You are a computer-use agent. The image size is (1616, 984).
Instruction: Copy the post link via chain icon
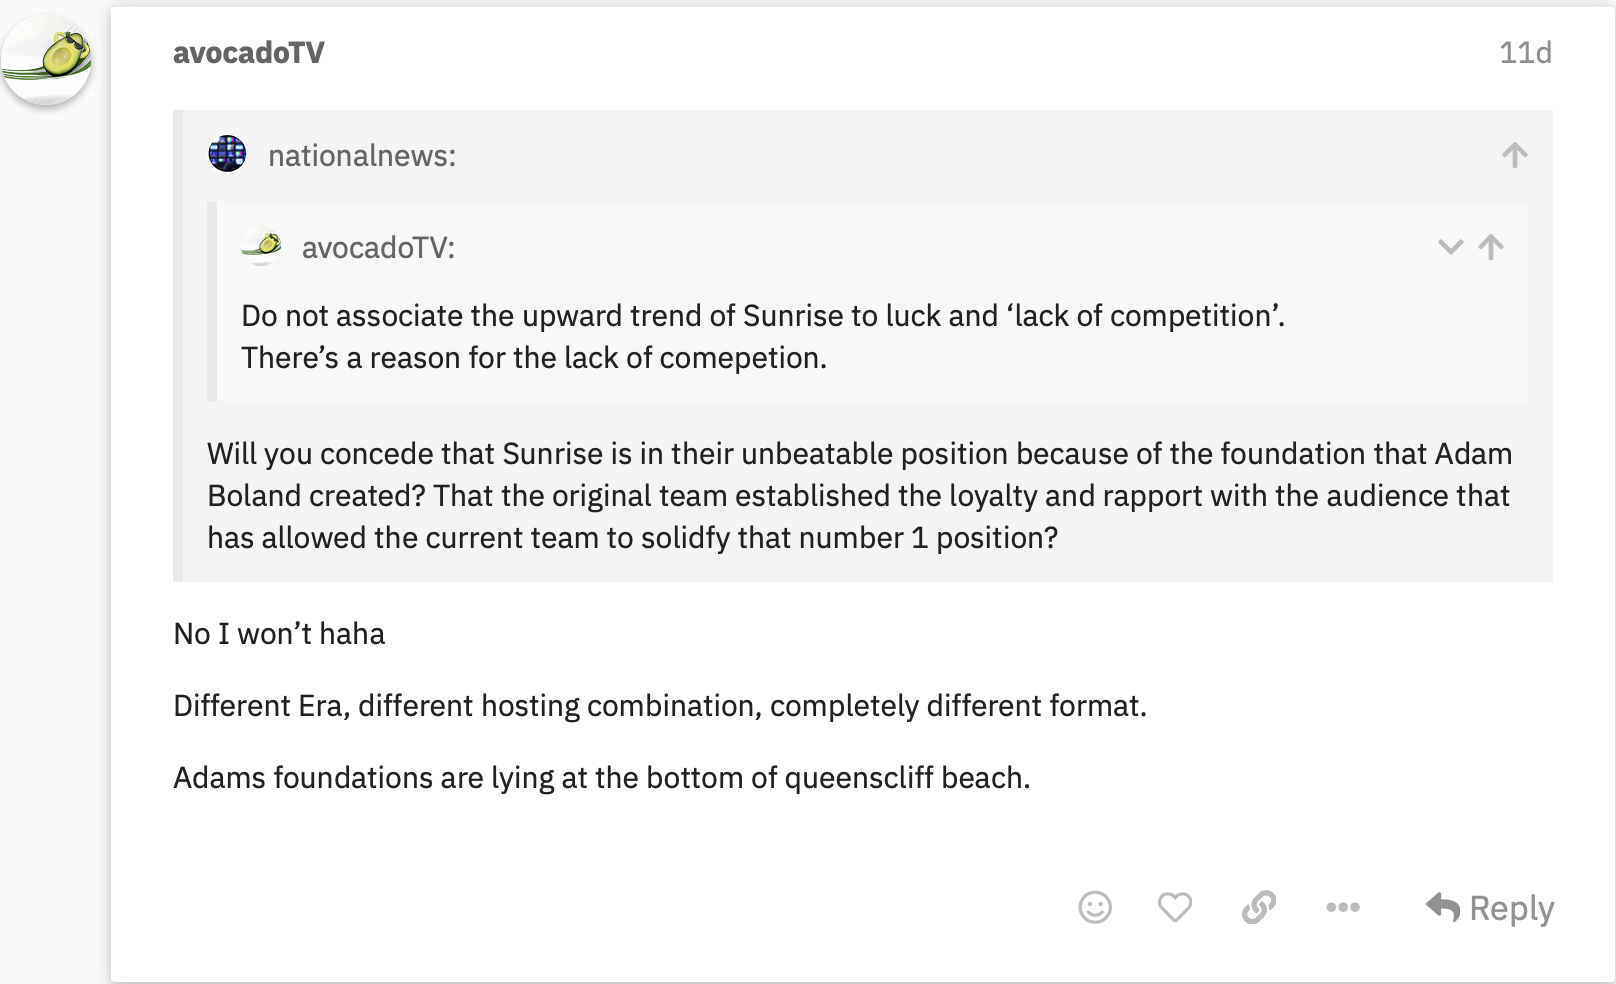click(x=1259, y=907)
